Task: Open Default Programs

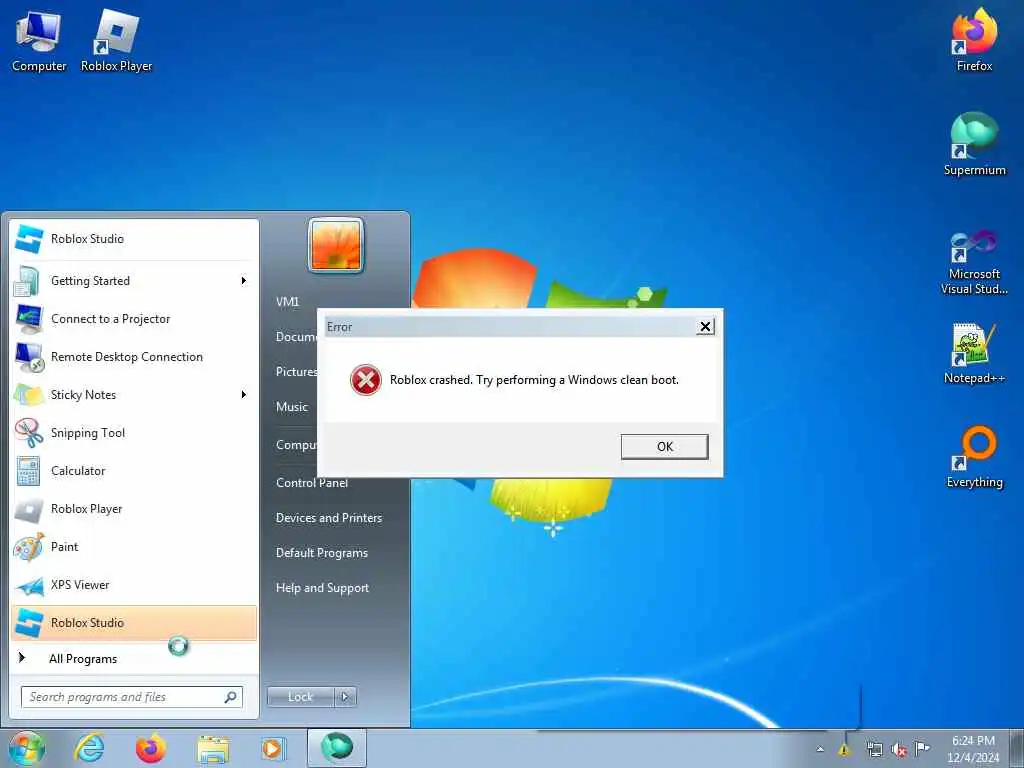Action: [x=321, y=553]
